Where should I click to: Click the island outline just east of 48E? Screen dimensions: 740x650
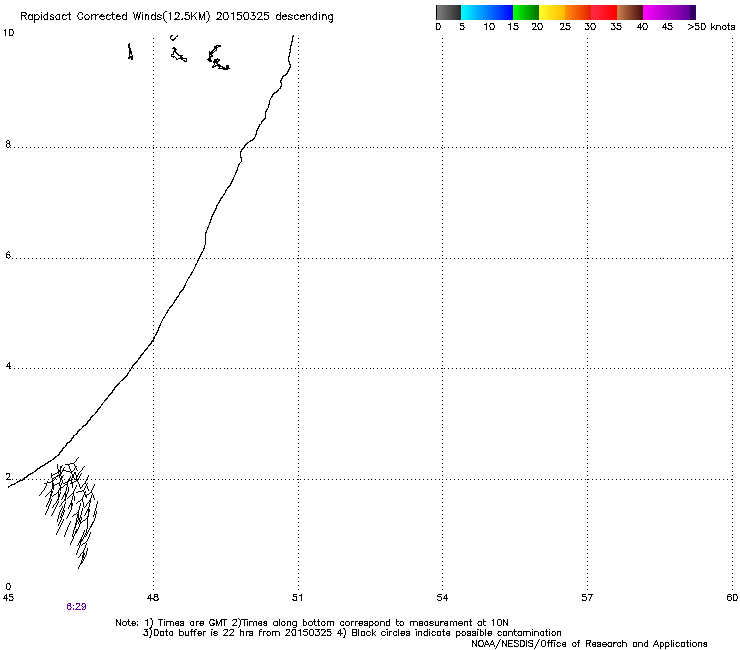tap(179, 55)
